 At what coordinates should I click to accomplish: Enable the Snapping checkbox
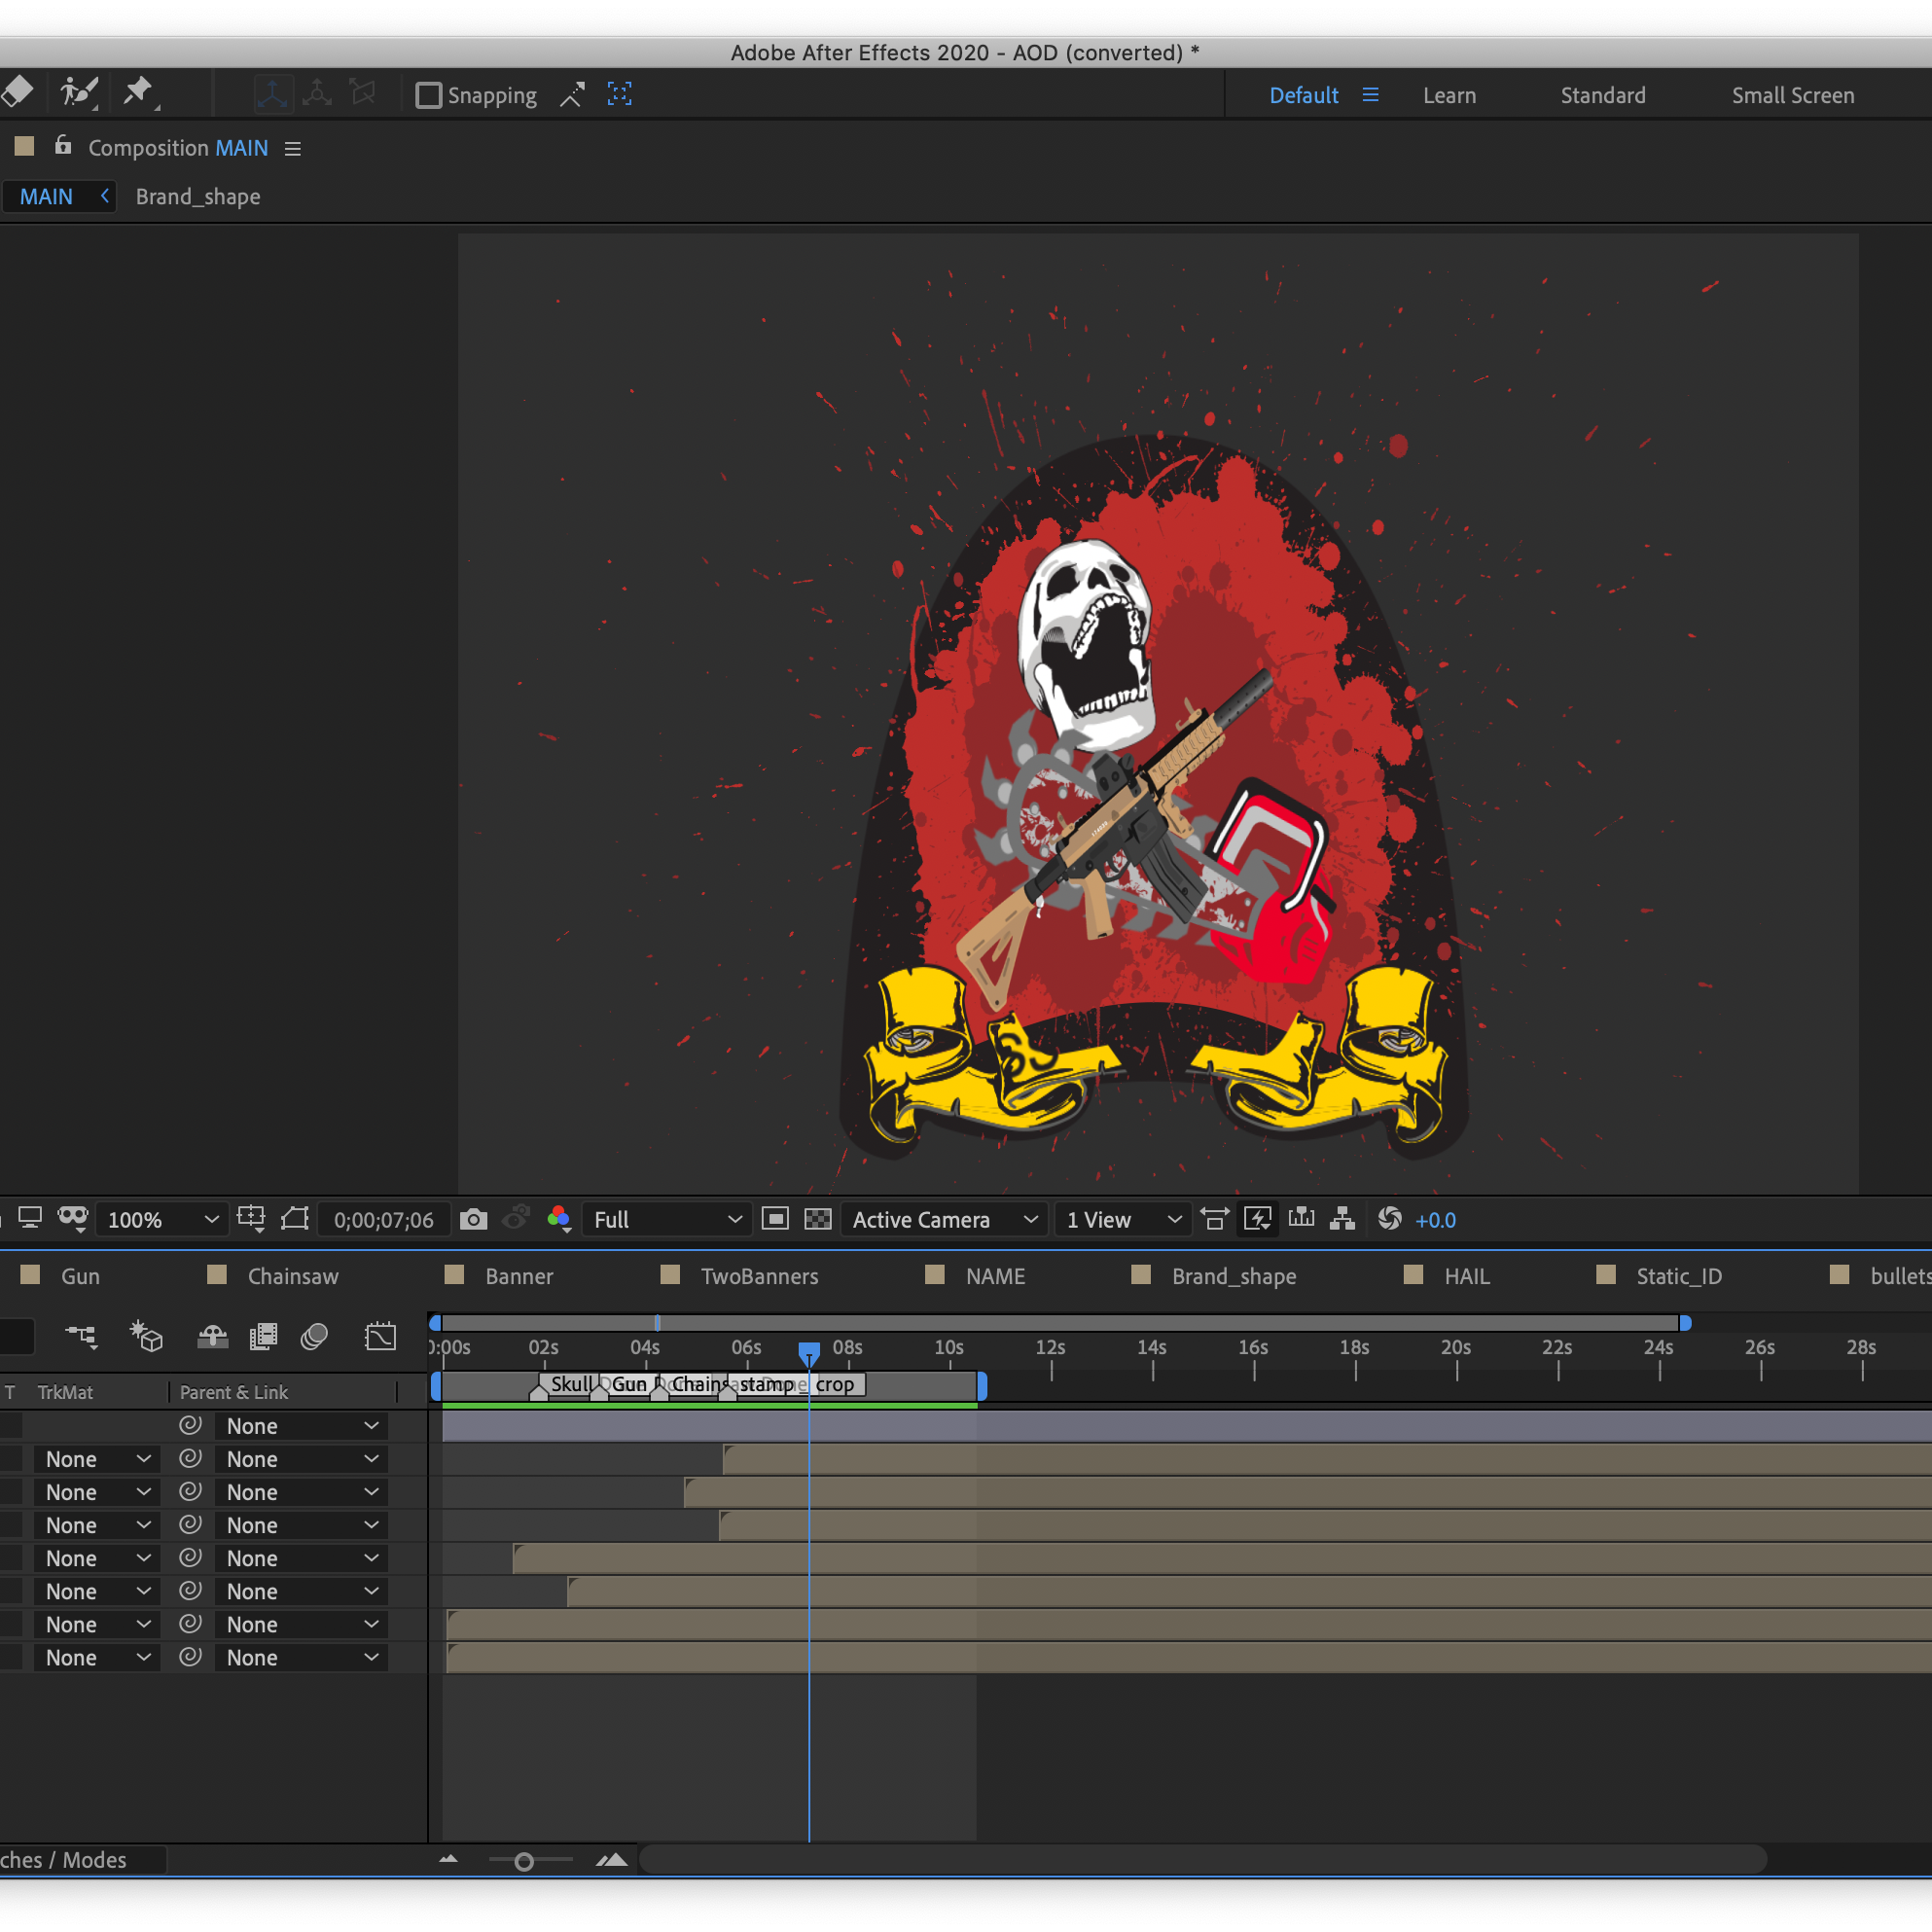[429, 95]
